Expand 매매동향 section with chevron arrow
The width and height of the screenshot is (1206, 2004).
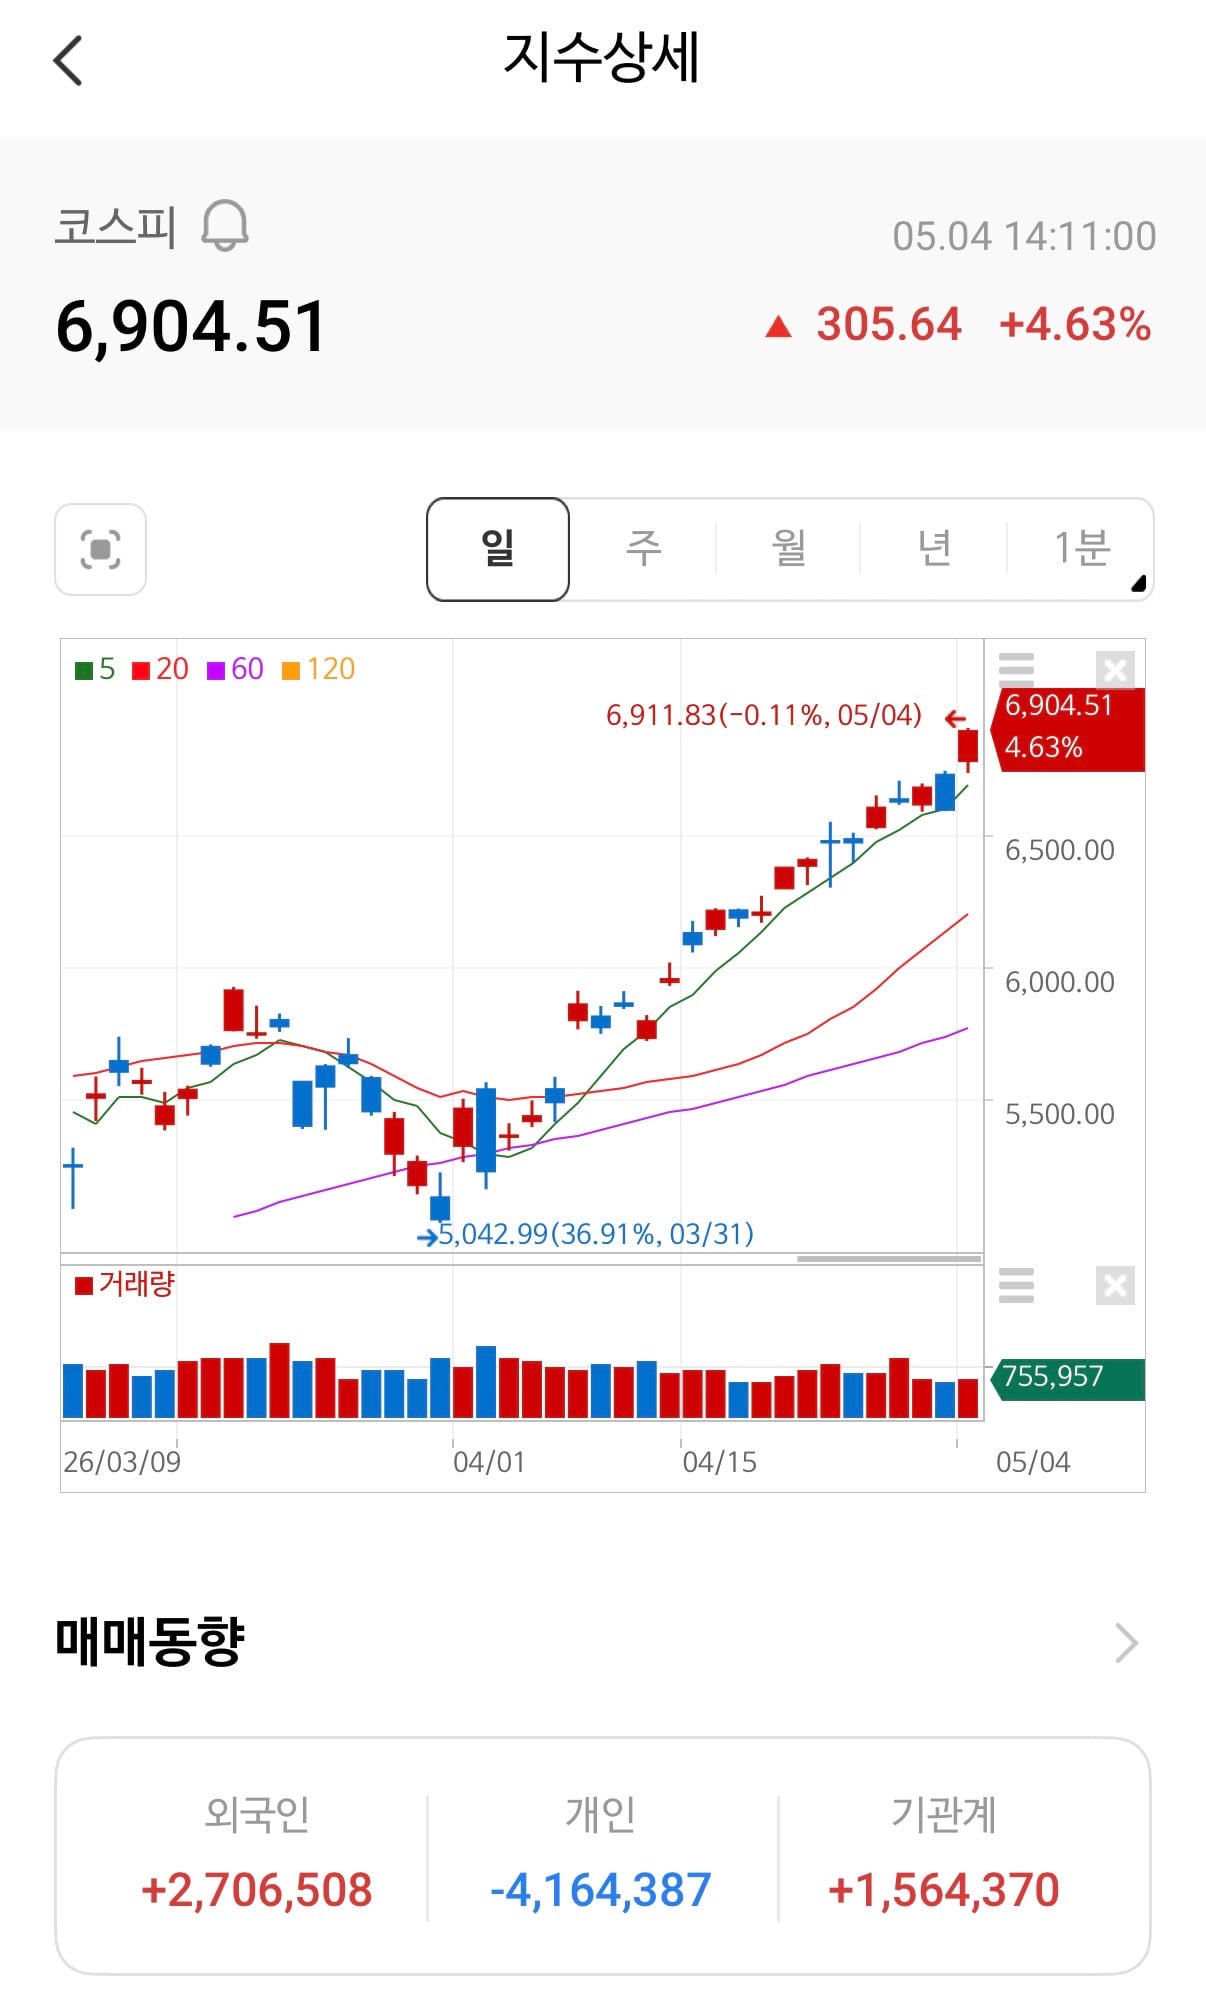point(1127,1643)
